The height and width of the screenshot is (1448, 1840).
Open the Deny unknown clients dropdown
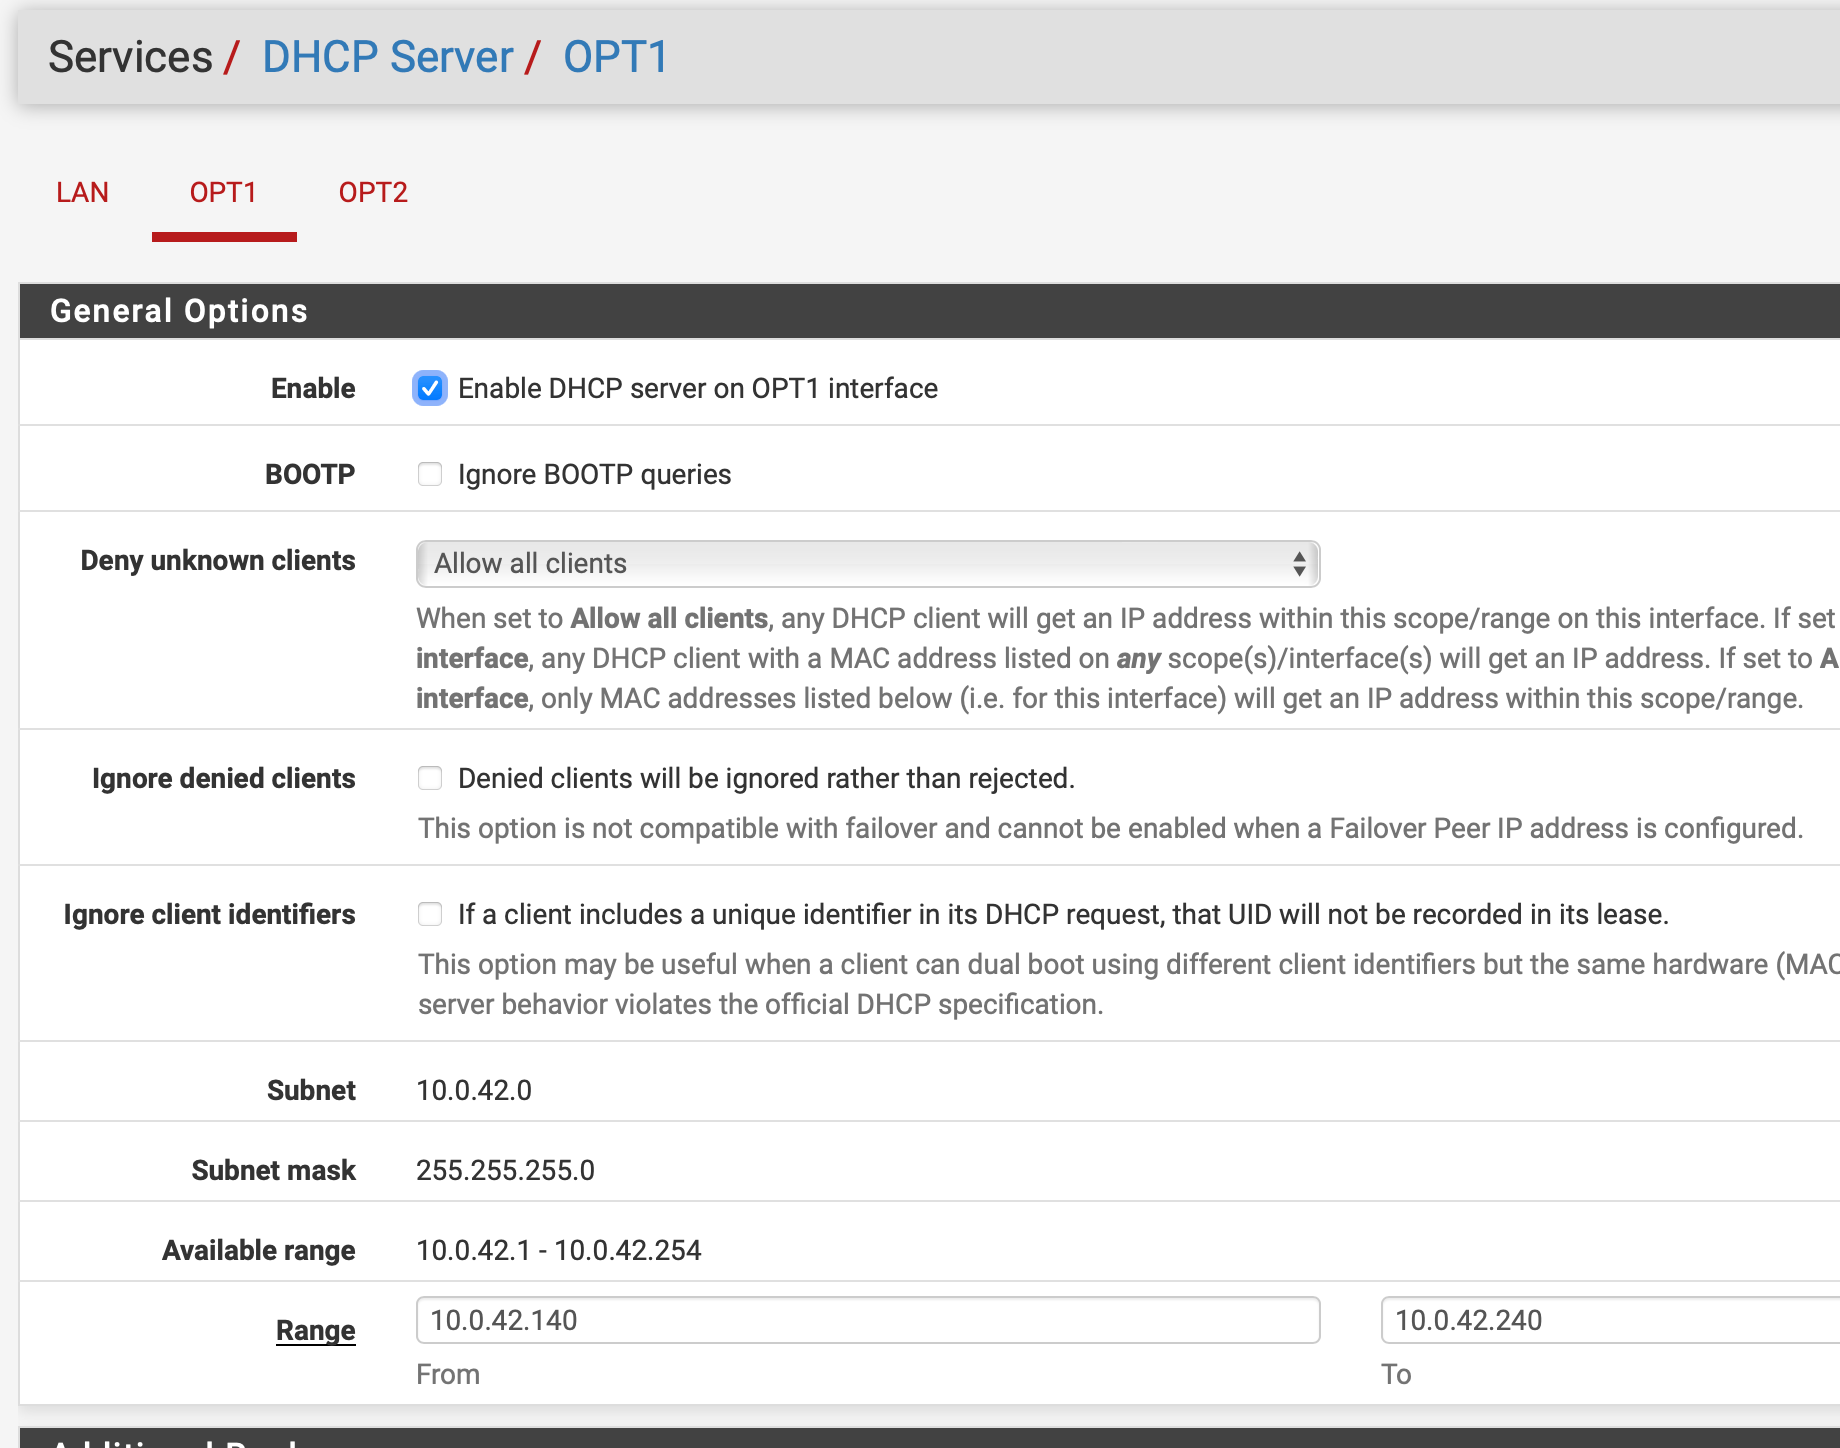tap(867, 564)
